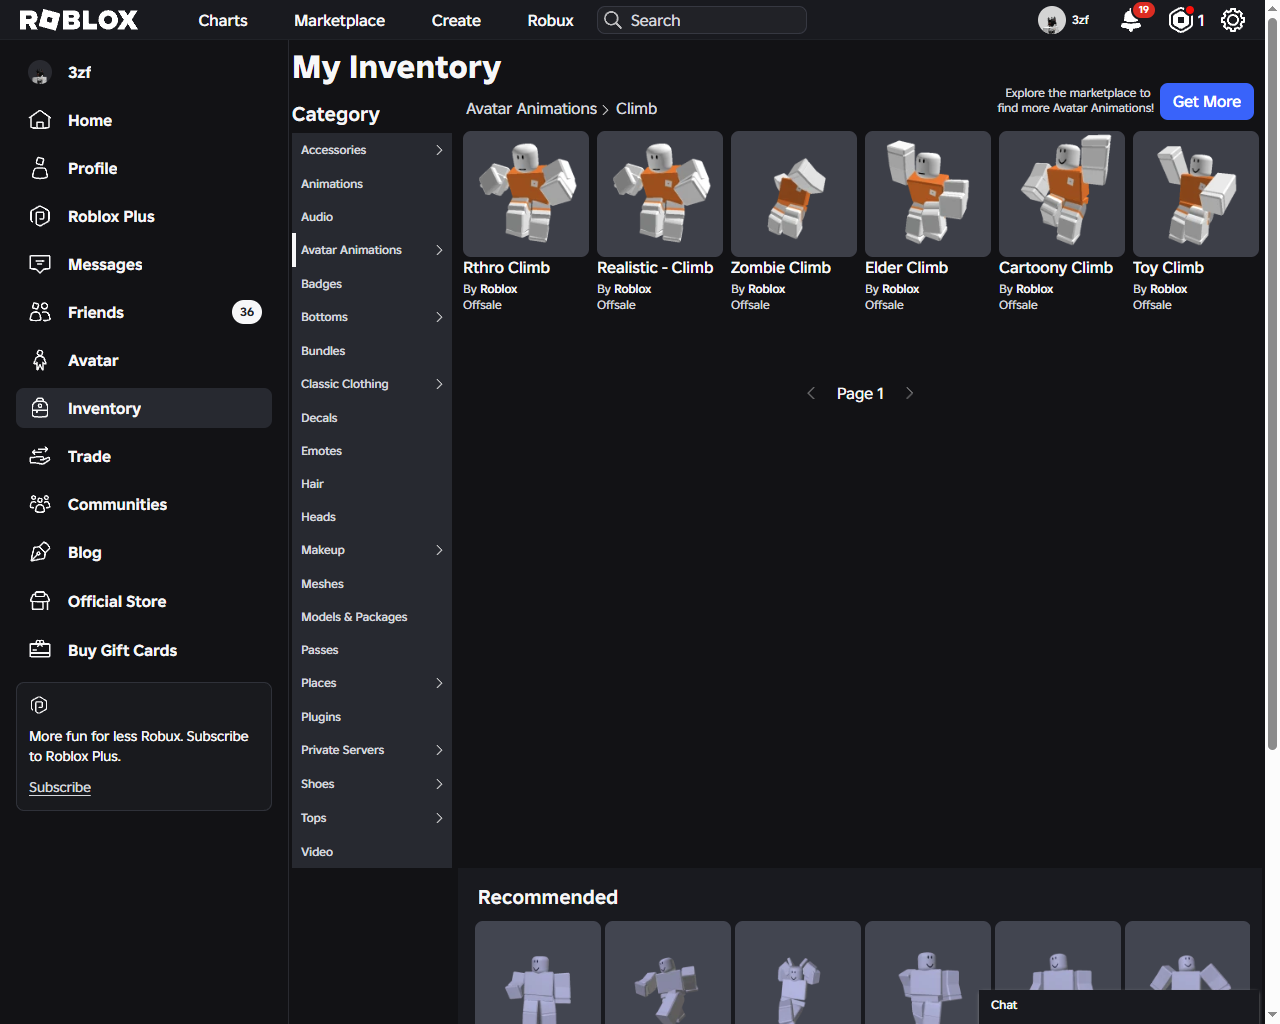This screenshot has height=1024, width=1280.
Task: Click the Avatar sidebar icon
Action: pyautogui.click(x=40, y=360)
